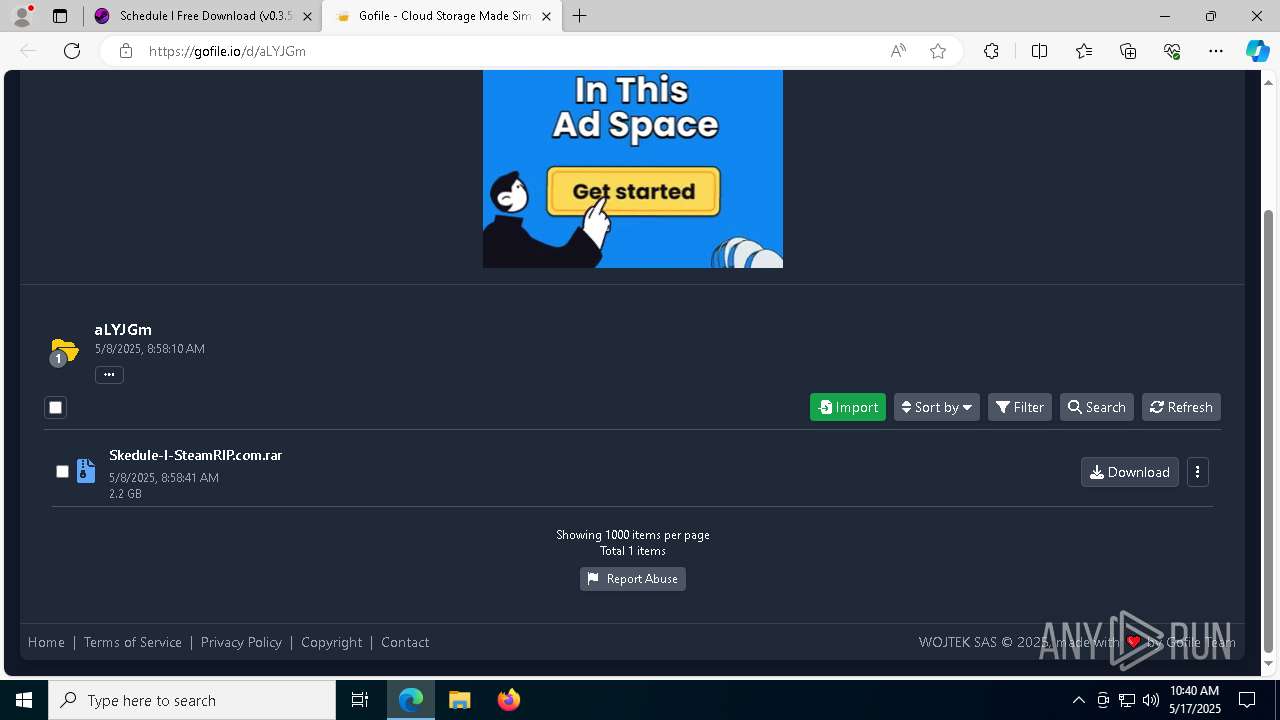Open the Contact footer link
This screenshot has height=720, width=1280.
tap(405, 642)
